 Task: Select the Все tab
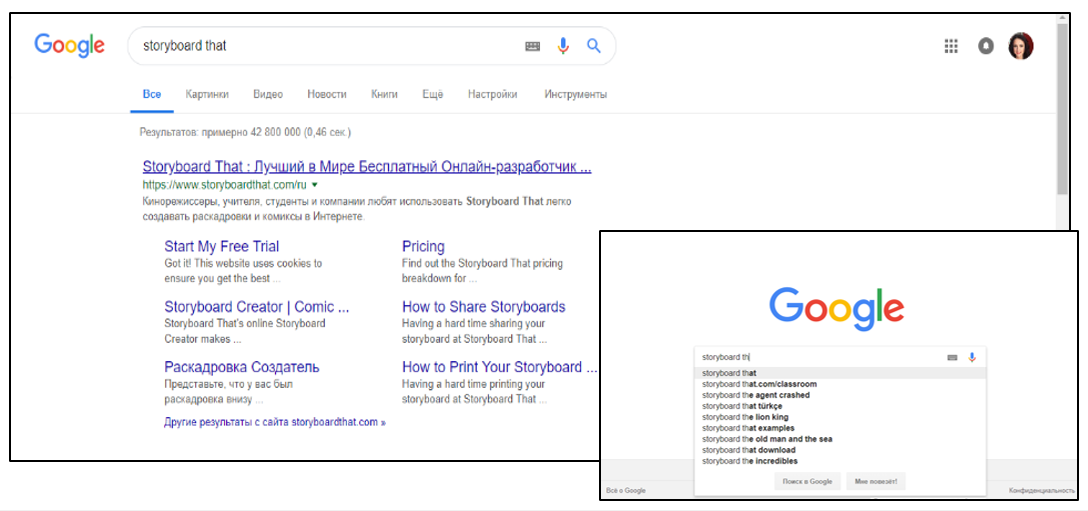tap(152, 94)
